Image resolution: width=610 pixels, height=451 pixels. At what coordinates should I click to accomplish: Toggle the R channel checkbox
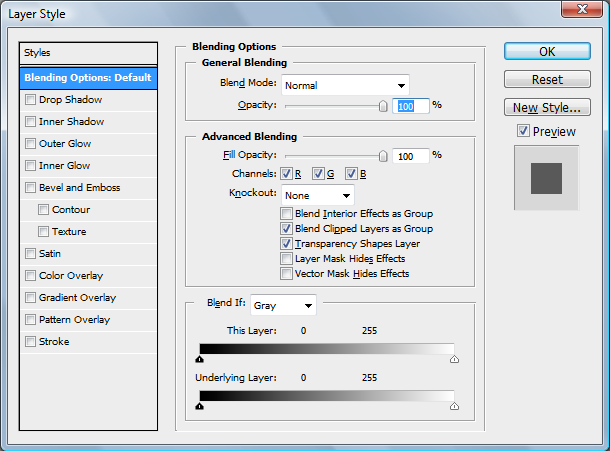286,174
